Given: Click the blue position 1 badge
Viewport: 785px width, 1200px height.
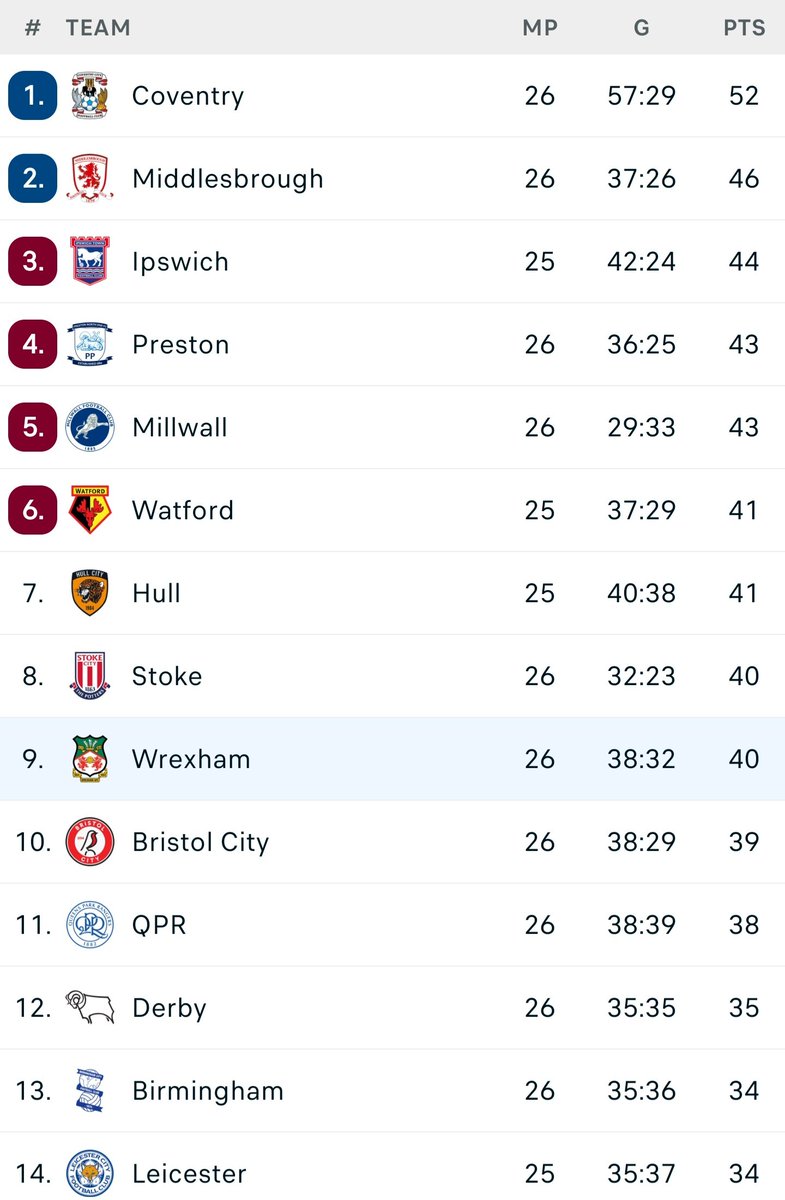Looking at the screenshot, I should click(33, 96).
